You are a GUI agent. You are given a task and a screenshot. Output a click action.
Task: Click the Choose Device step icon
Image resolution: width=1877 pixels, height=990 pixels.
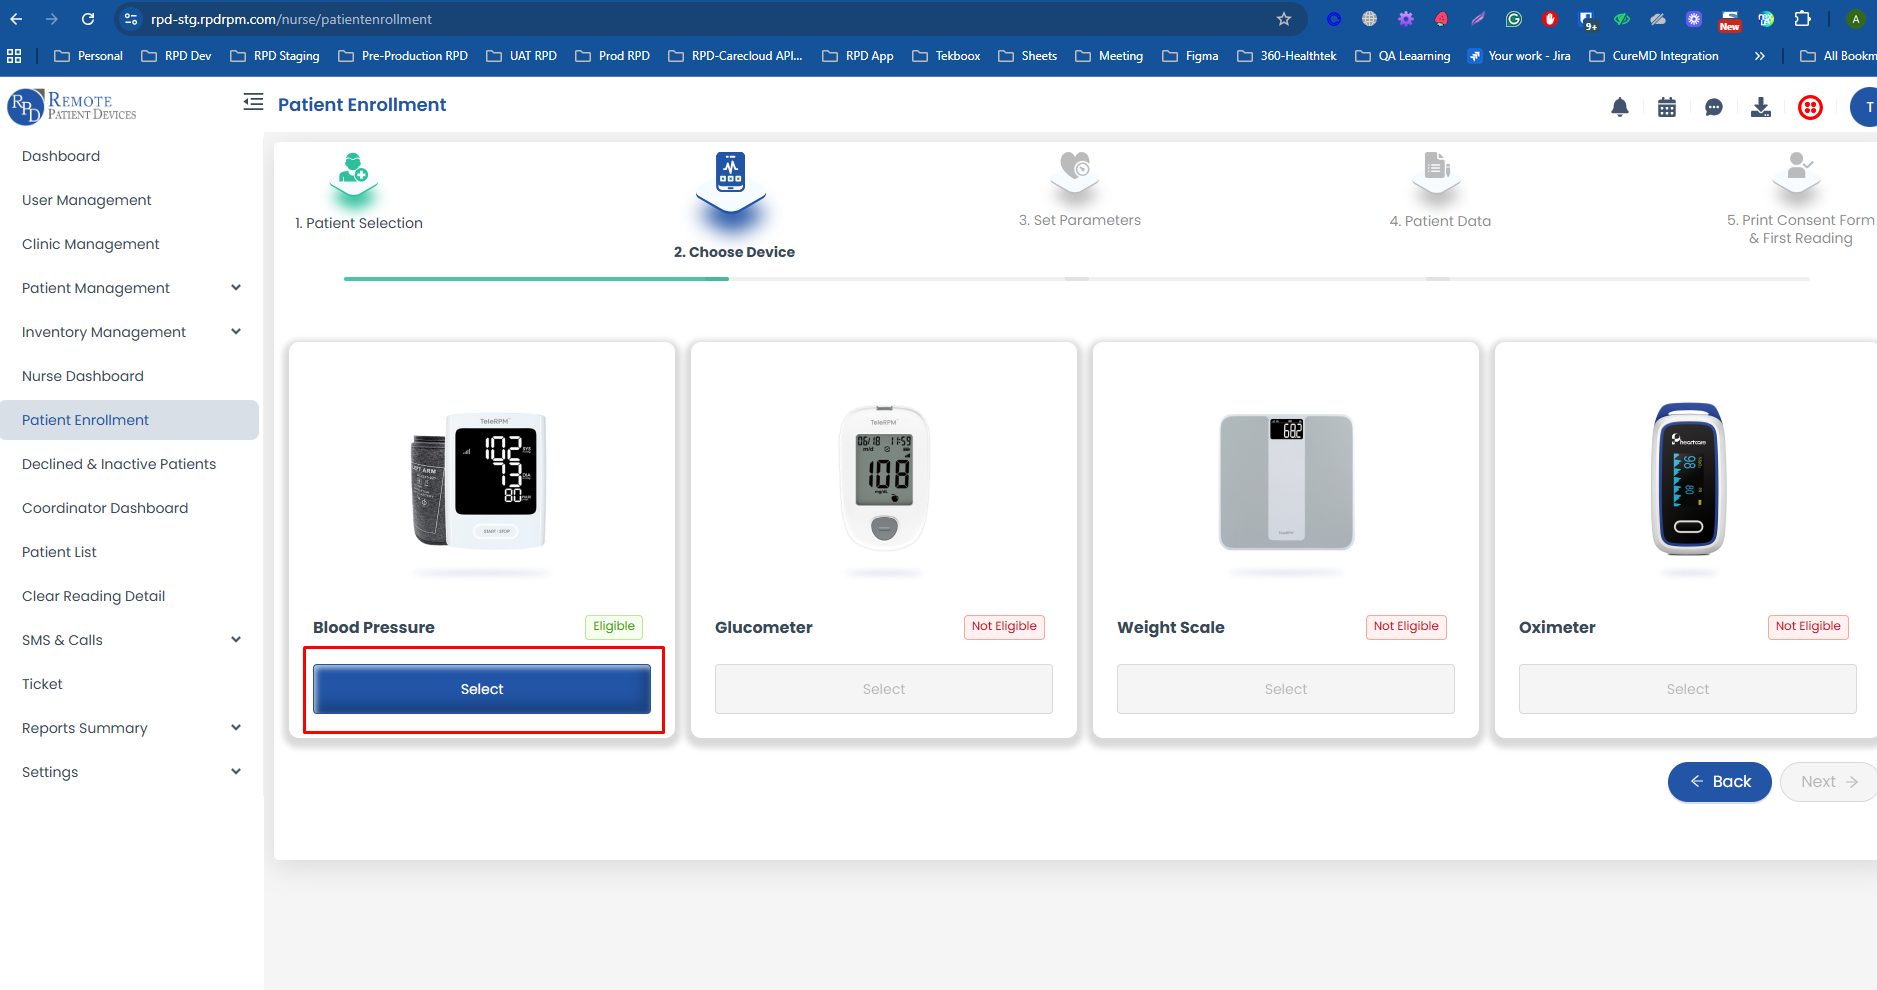[731, 176]
